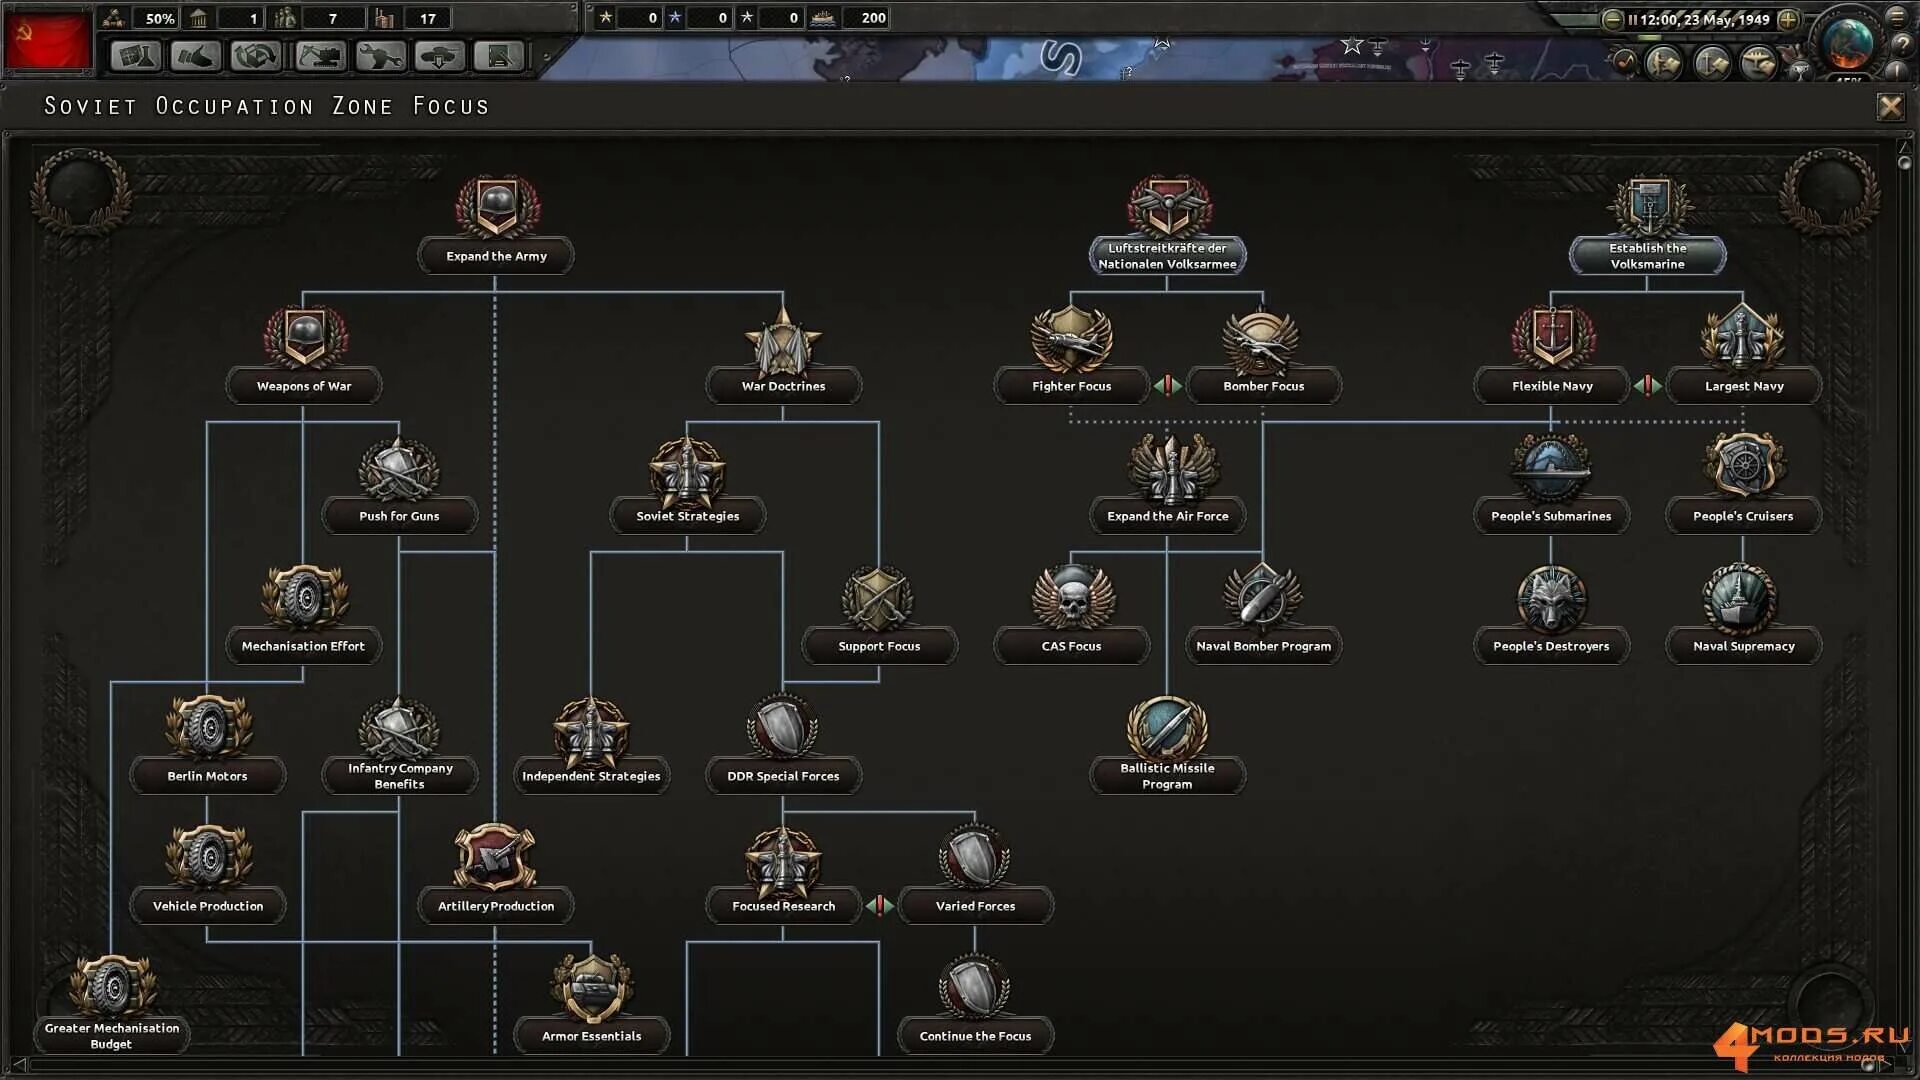This screenshot has height=1080, width=1920.
Task: Open the second top-bar menu tab
Action: [196, 56]
